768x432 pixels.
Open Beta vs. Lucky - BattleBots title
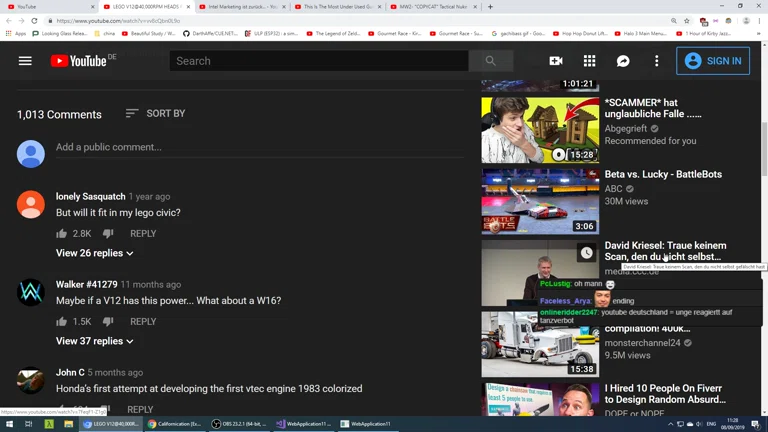tap(663, 174)
